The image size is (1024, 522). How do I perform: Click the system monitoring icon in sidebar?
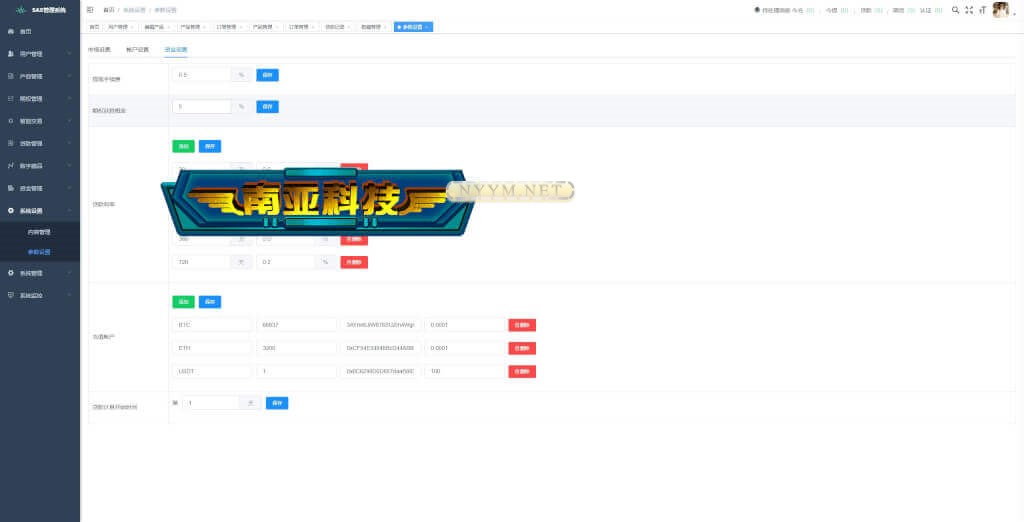point(11,295)
